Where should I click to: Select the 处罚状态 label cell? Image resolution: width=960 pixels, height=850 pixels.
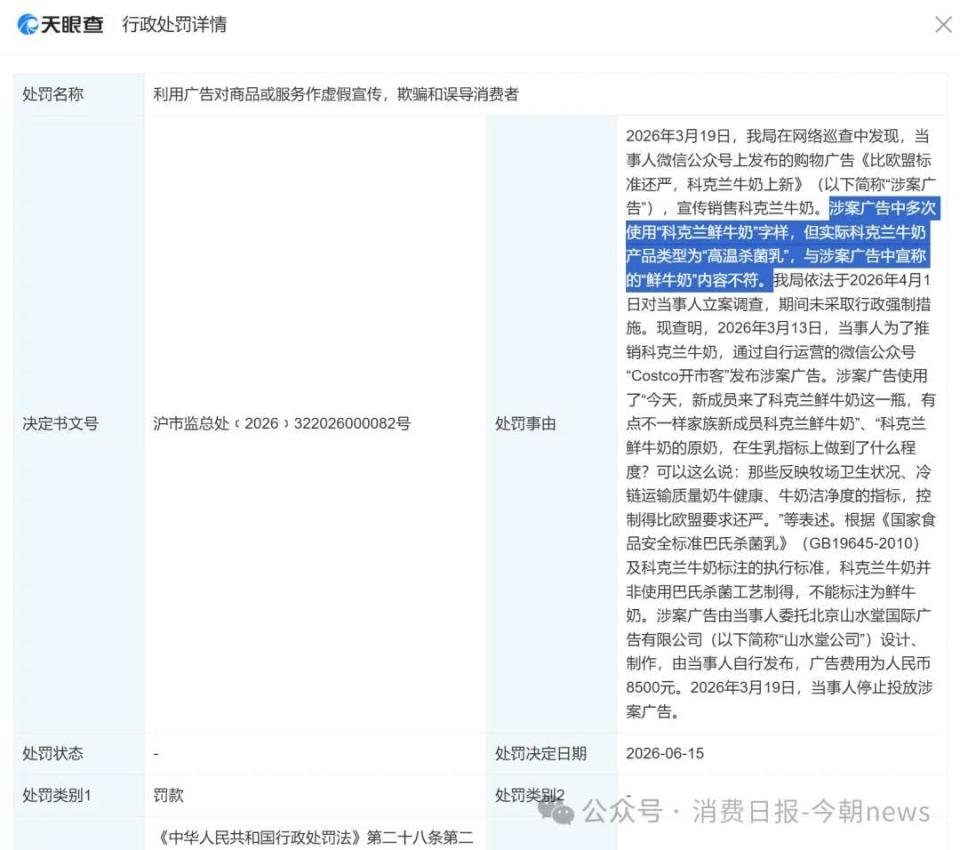pyautogui.click(x=78, y=753)
